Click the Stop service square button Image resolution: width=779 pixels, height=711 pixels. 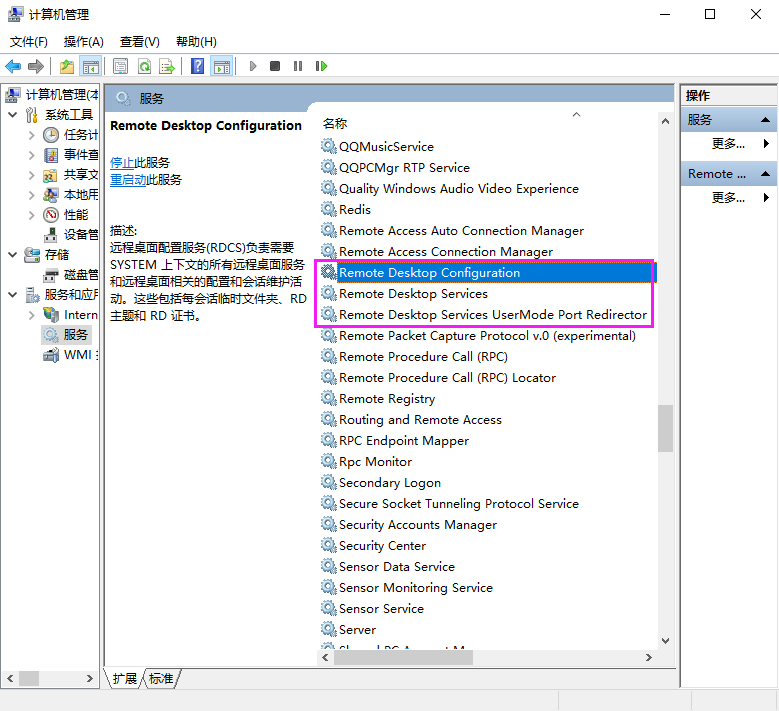tap(275, 66)
